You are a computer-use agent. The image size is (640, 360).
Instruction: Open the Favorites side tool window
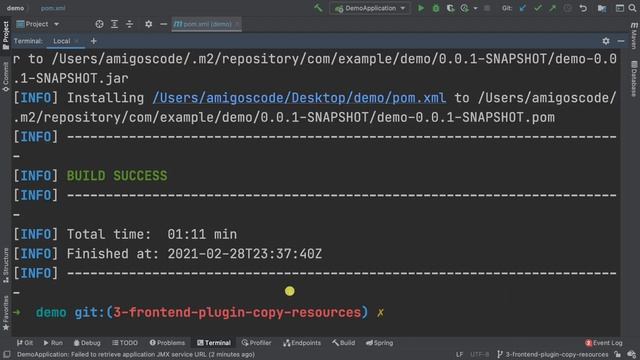(x=5, y=313)
